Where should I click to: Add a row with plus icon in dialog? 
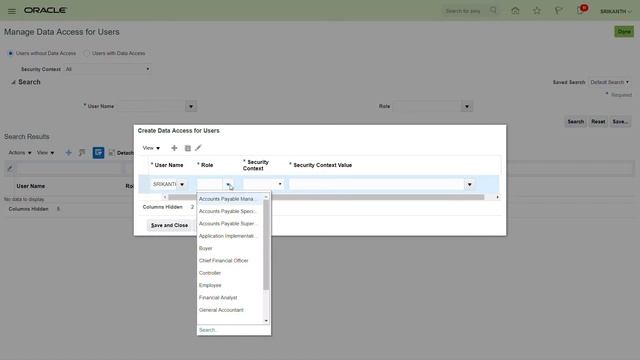[174, 148]
